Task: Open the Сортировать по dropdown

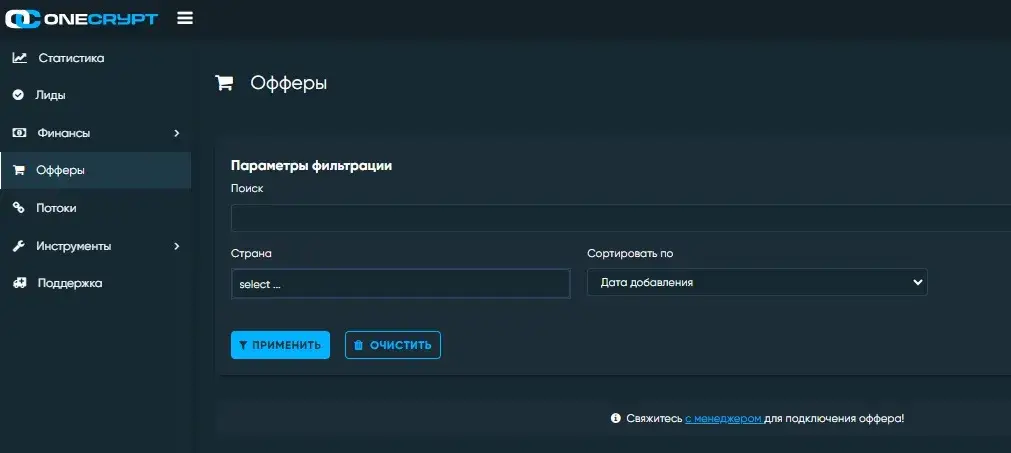Action: [757, 282]
